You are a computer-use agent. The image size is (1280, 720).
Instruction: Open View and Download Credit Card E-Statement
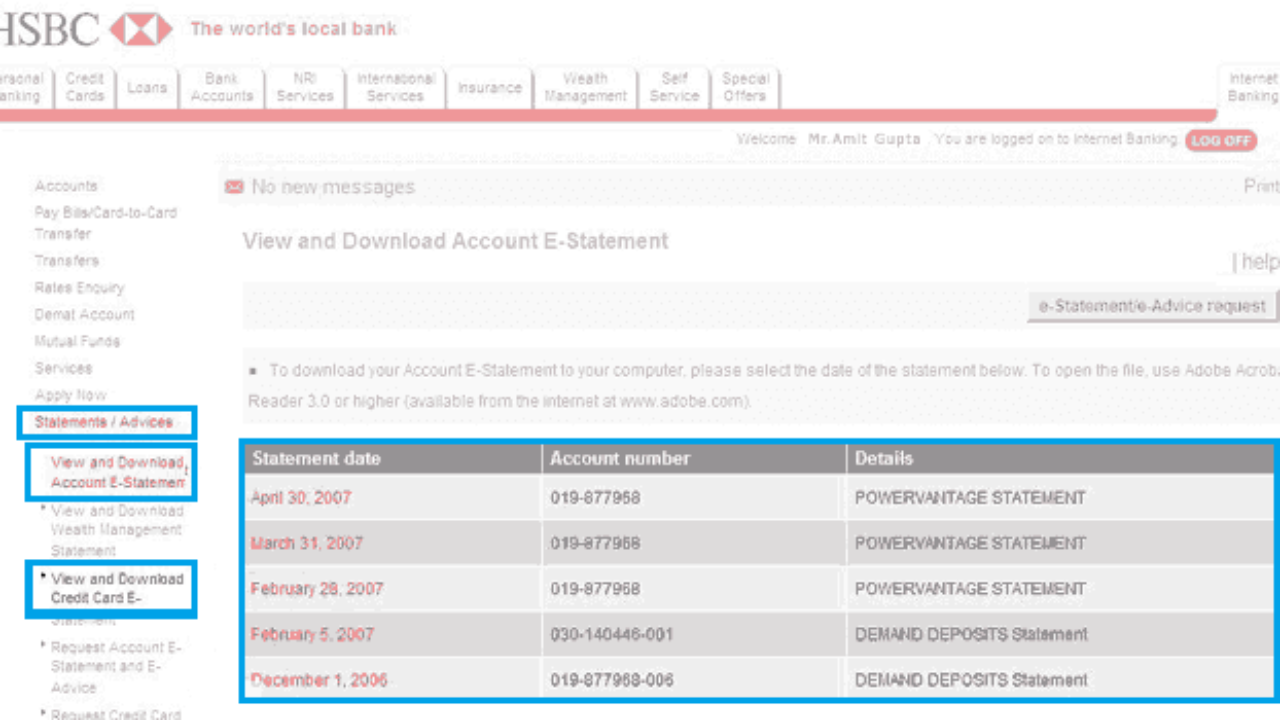[117, 598]
